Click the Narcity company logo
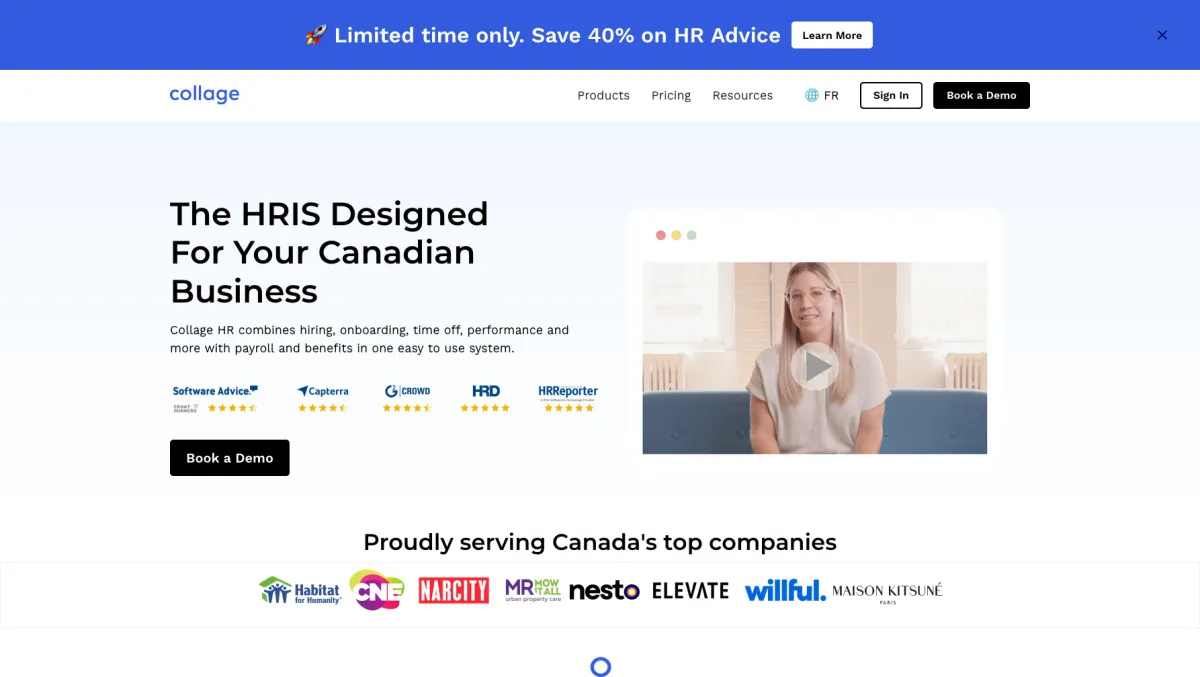 454,590
